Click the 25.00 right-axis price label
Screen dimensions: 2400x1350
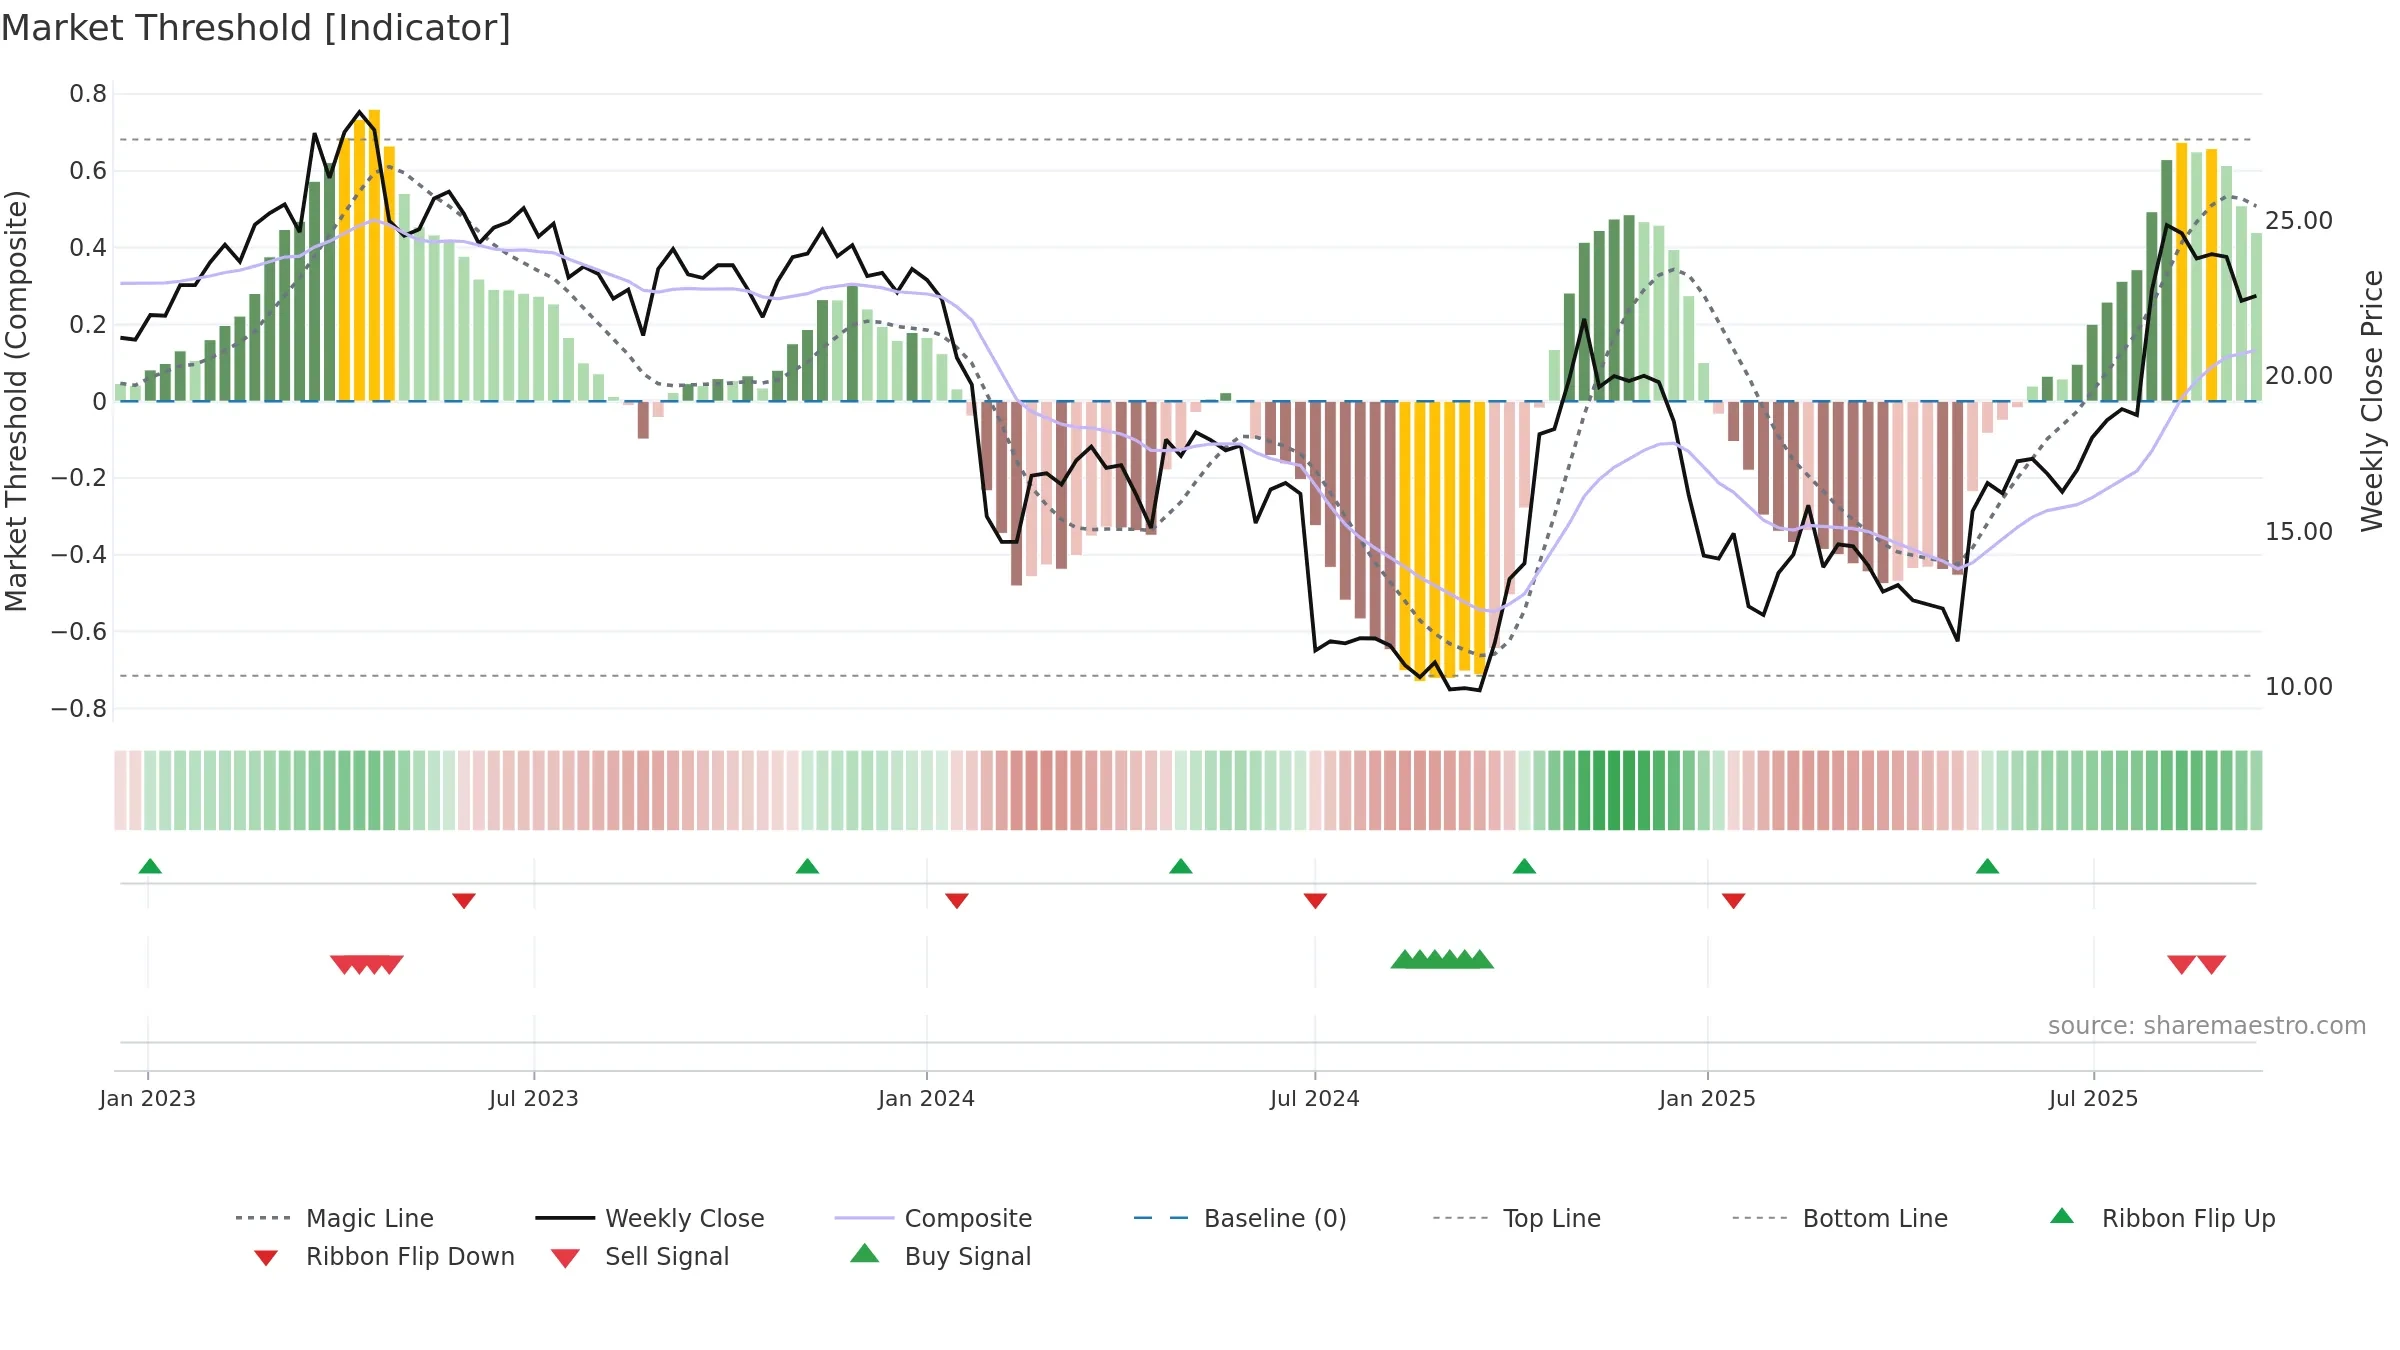click(x=2299, y=220)
